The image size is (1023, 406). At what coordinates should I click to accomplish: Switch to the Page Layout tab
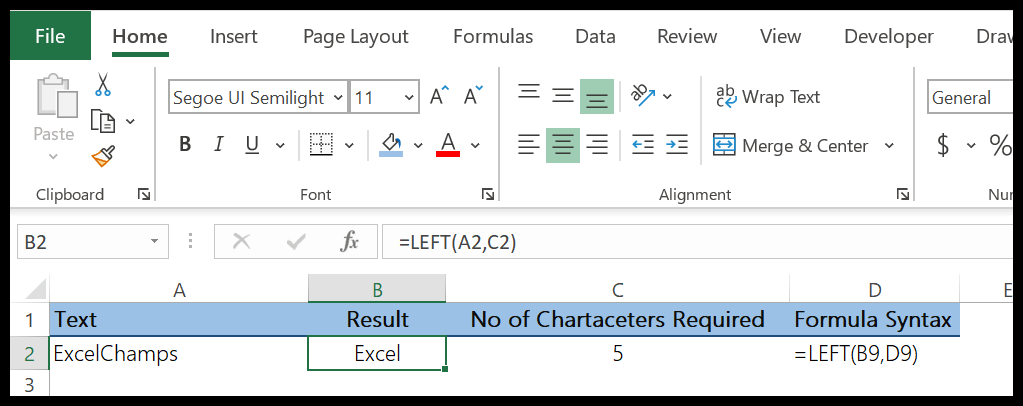coord(356,36)
